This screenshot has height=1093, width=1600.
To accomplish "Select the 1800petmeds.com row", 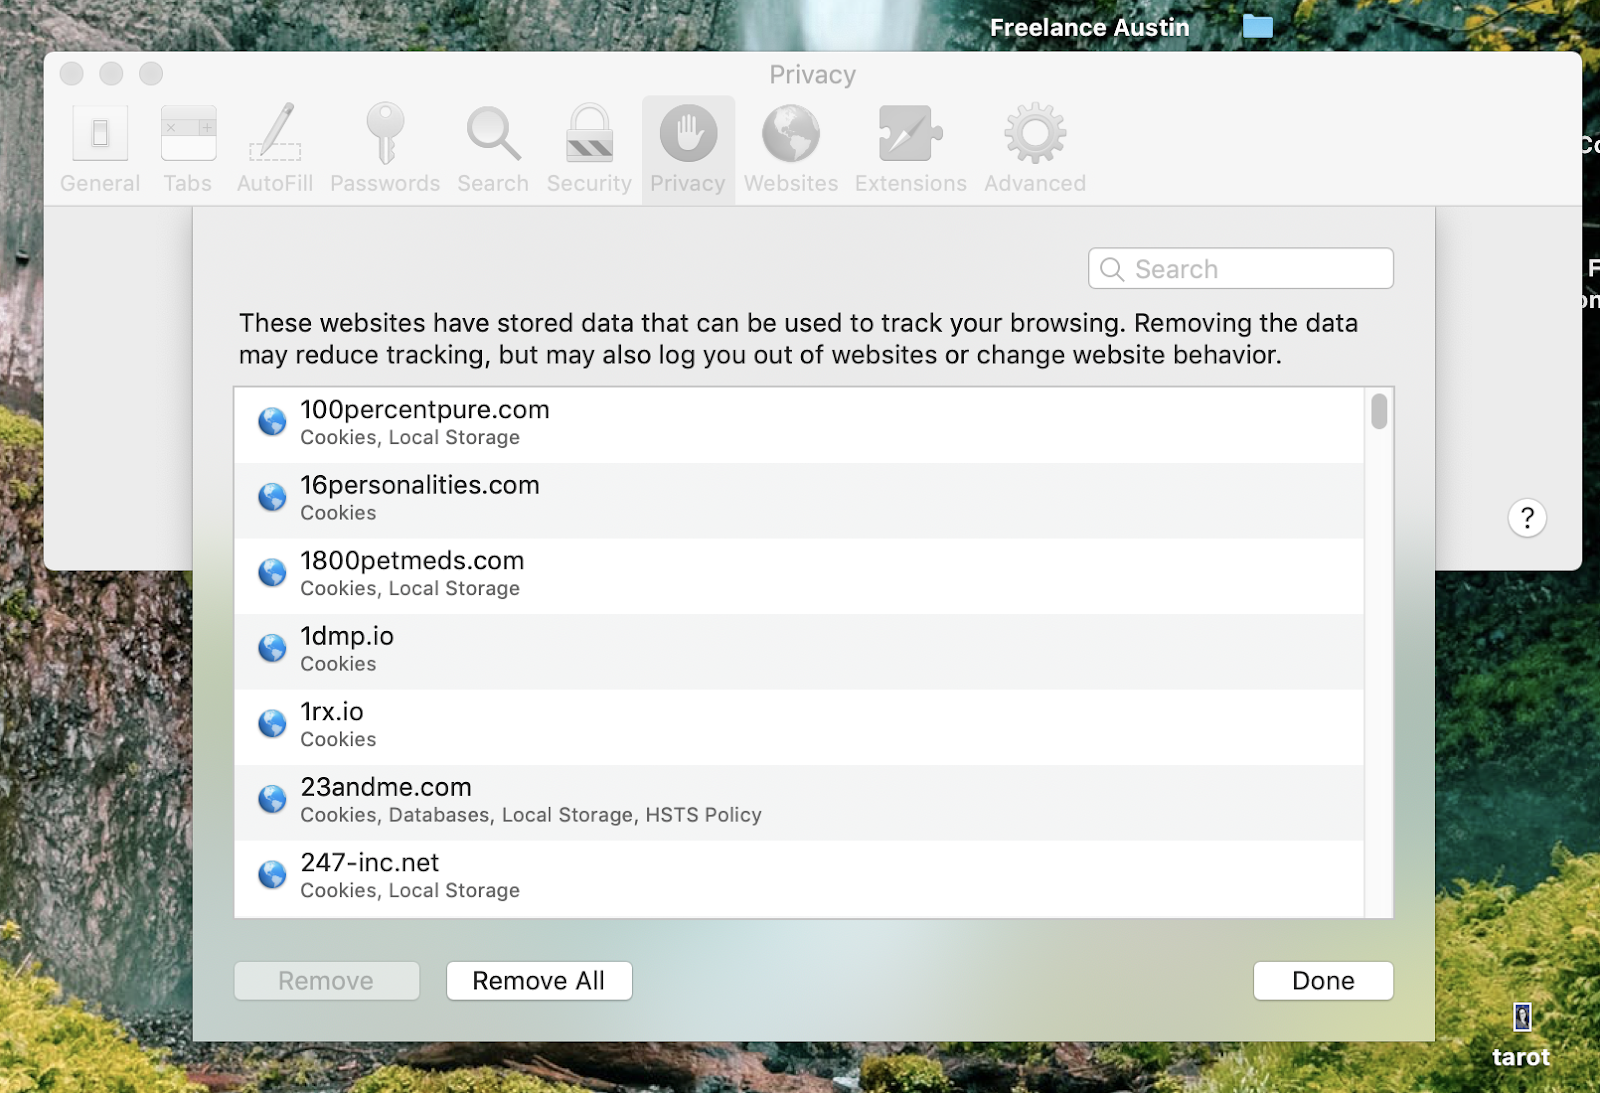I will [x=799, y=576].
